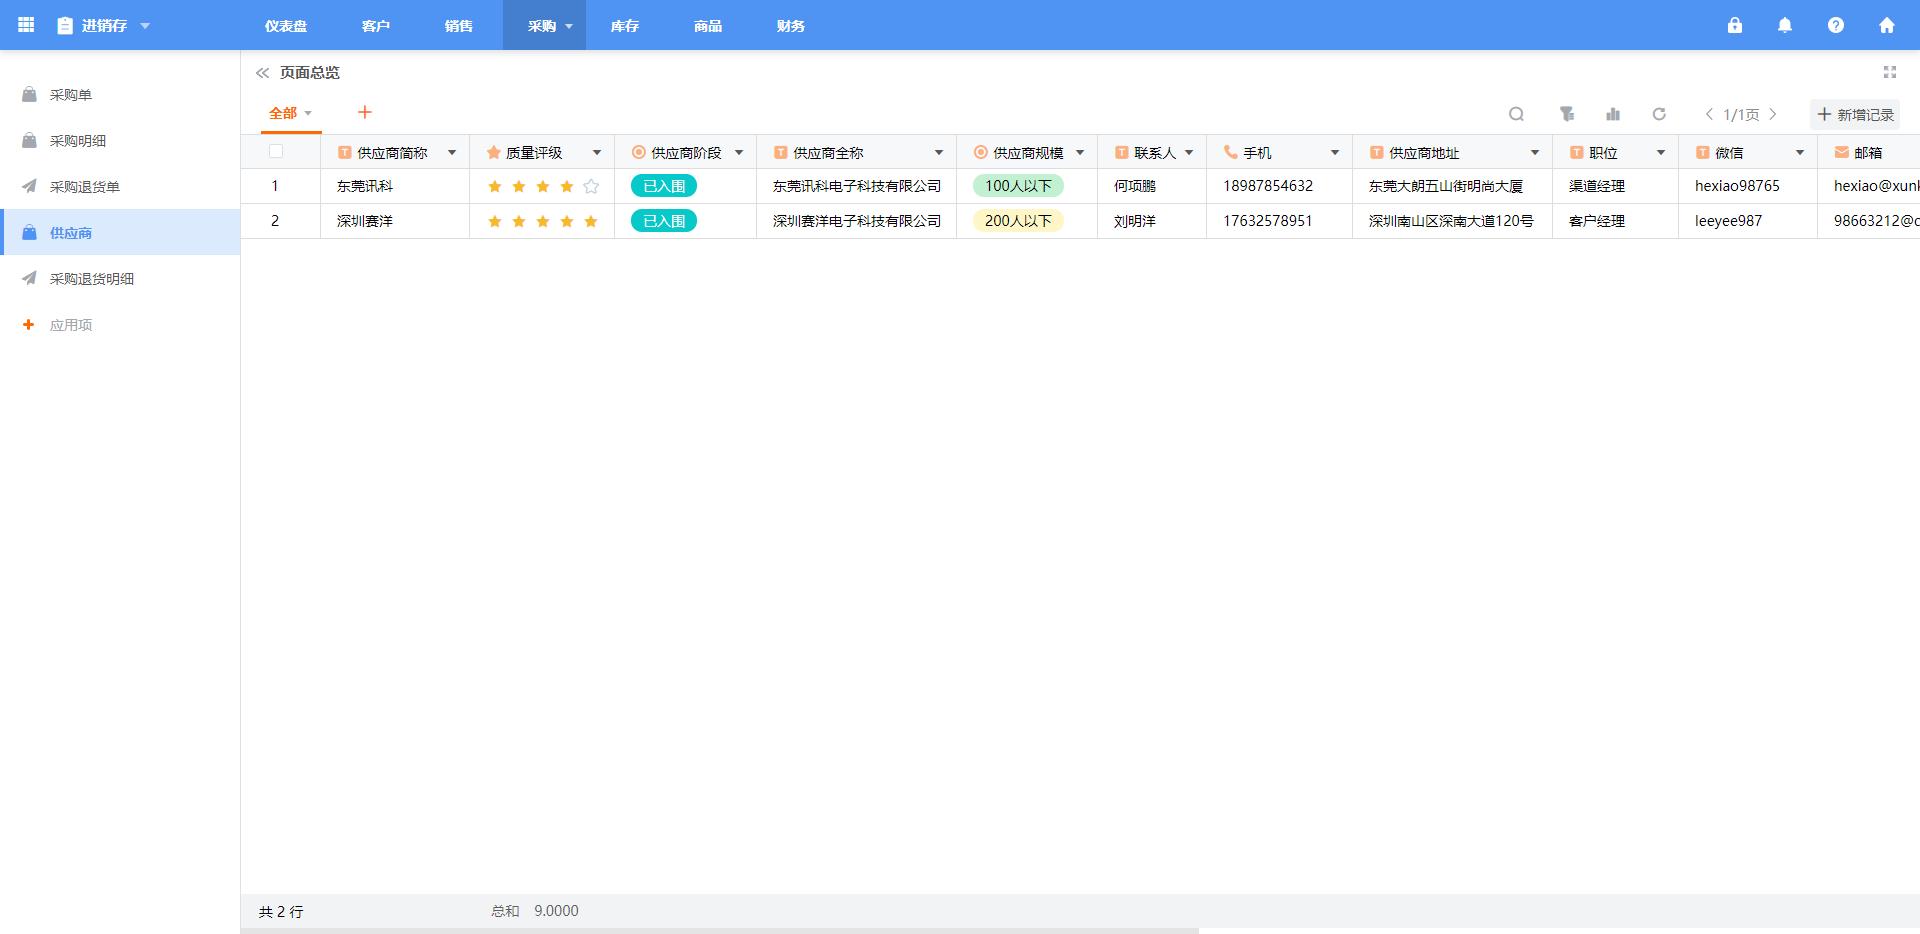Tick the select-all header checkbox

coord(276,152)
